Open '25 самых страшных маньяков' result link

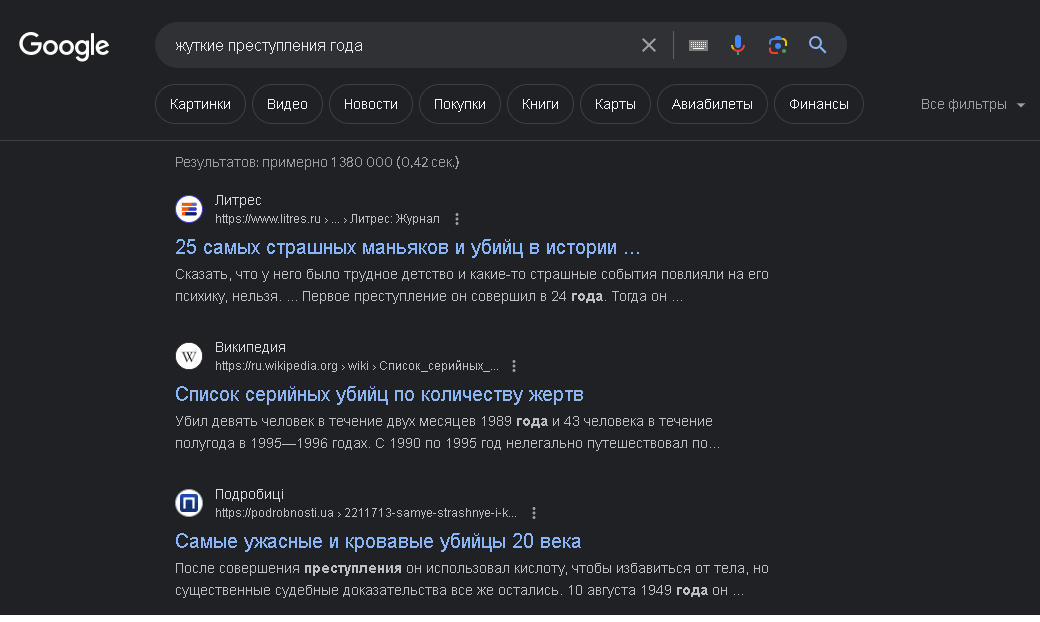pyautogui.click(x=407, y=247)
